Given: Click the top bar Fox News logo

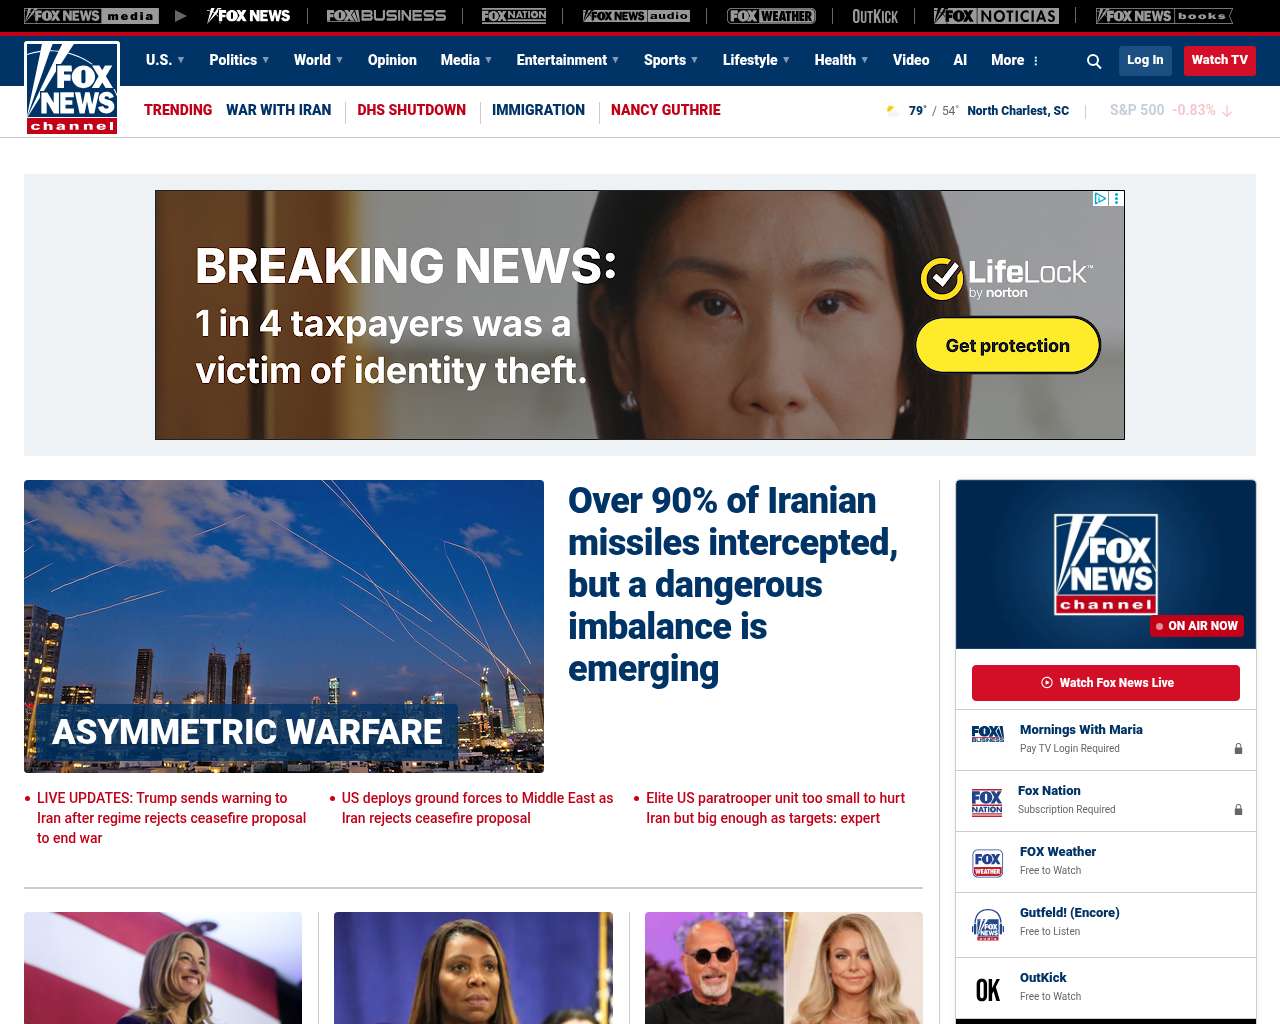Looking at the screenshot, I should (248, 16).
